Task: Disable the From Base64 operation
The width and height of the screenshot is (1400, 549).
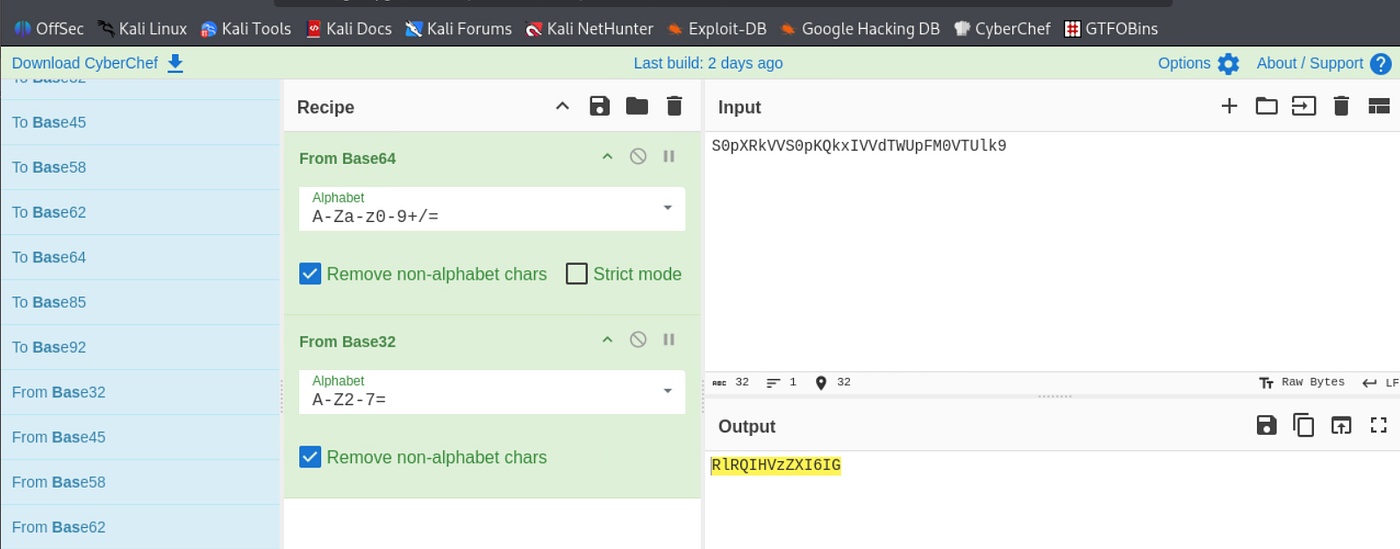Action: click(x=638, y=157)
